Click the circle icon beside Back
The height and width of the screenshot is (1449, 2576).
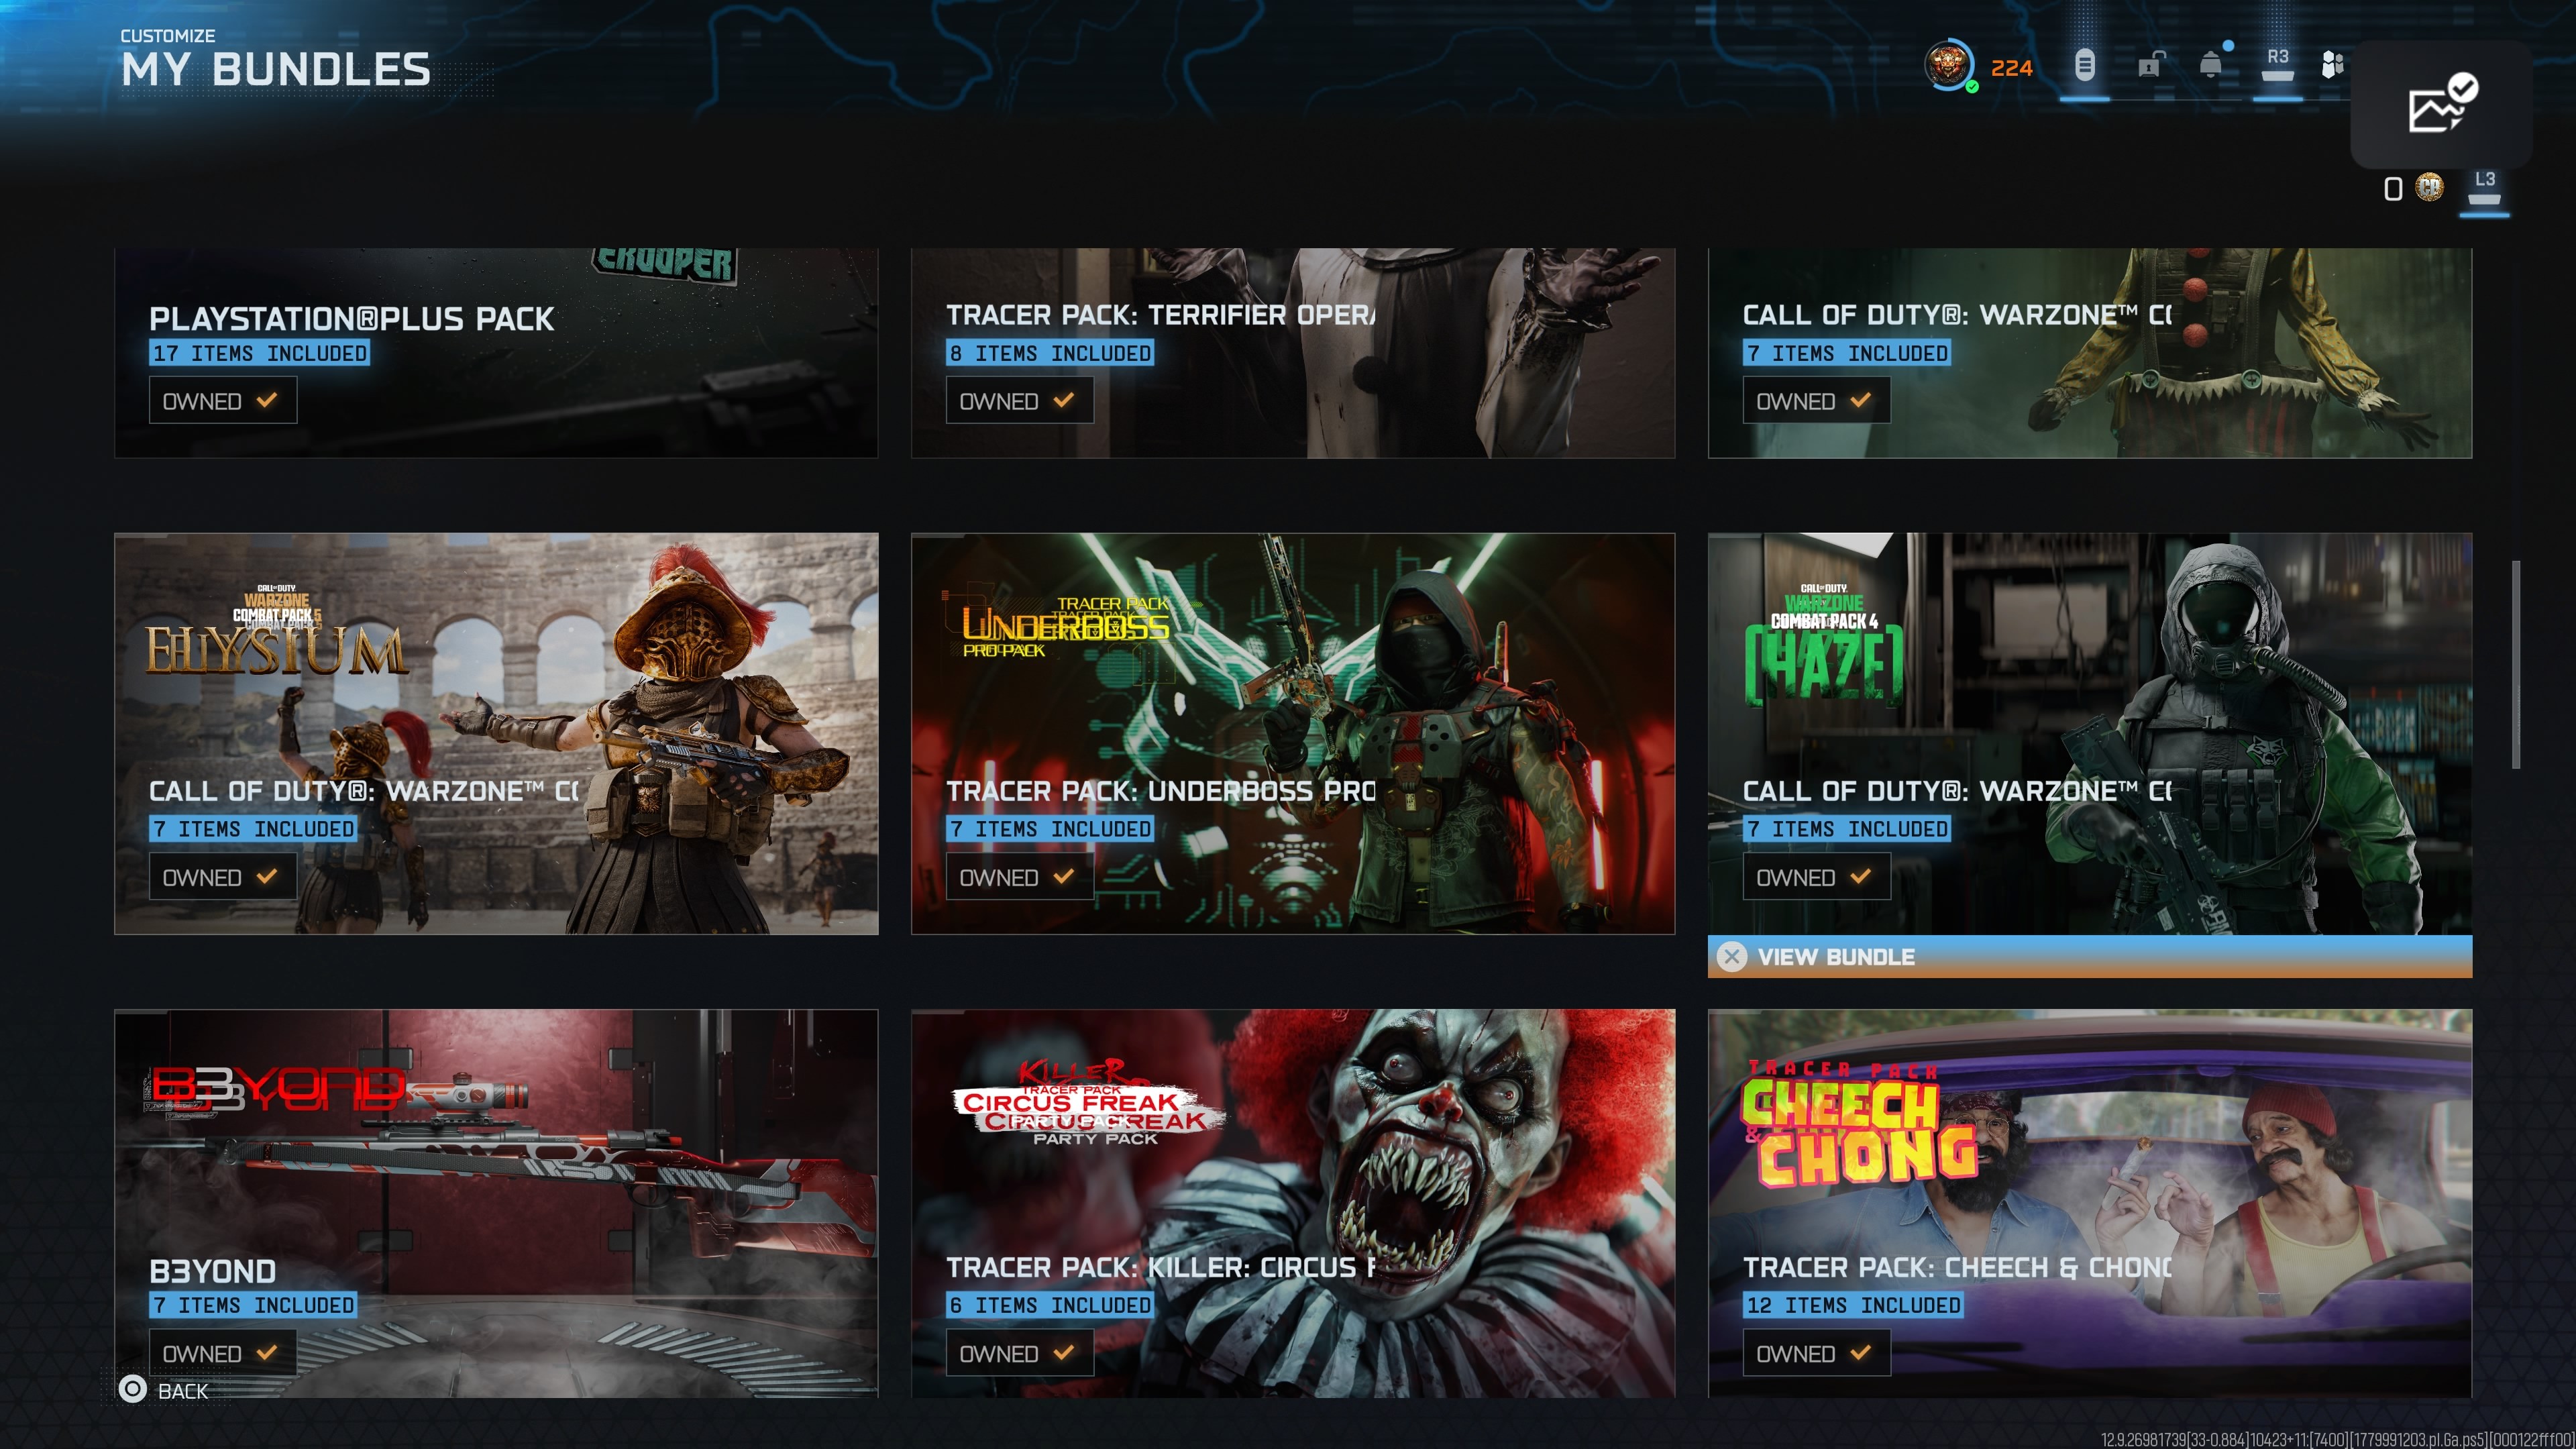coord(132,1389)
